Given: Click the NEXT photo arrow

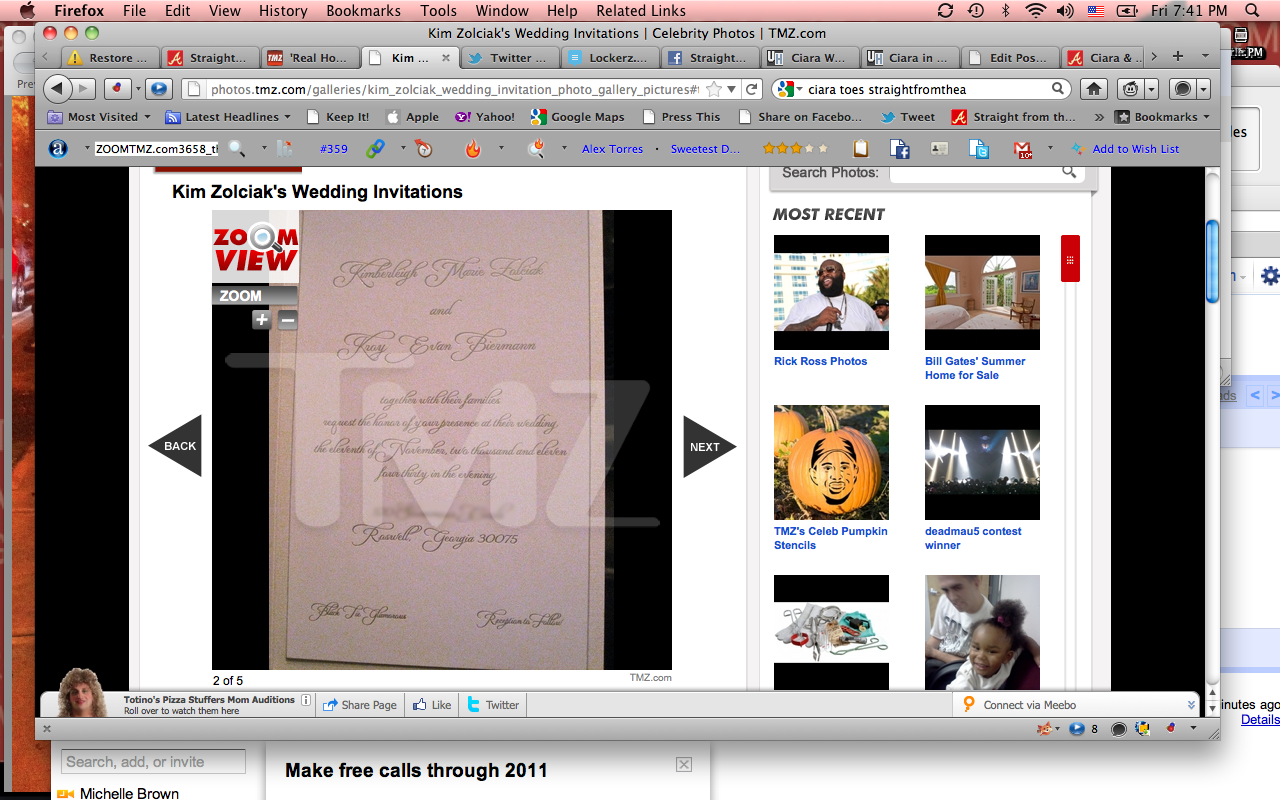Looking at the screenshot, I should tap(708, 446).
